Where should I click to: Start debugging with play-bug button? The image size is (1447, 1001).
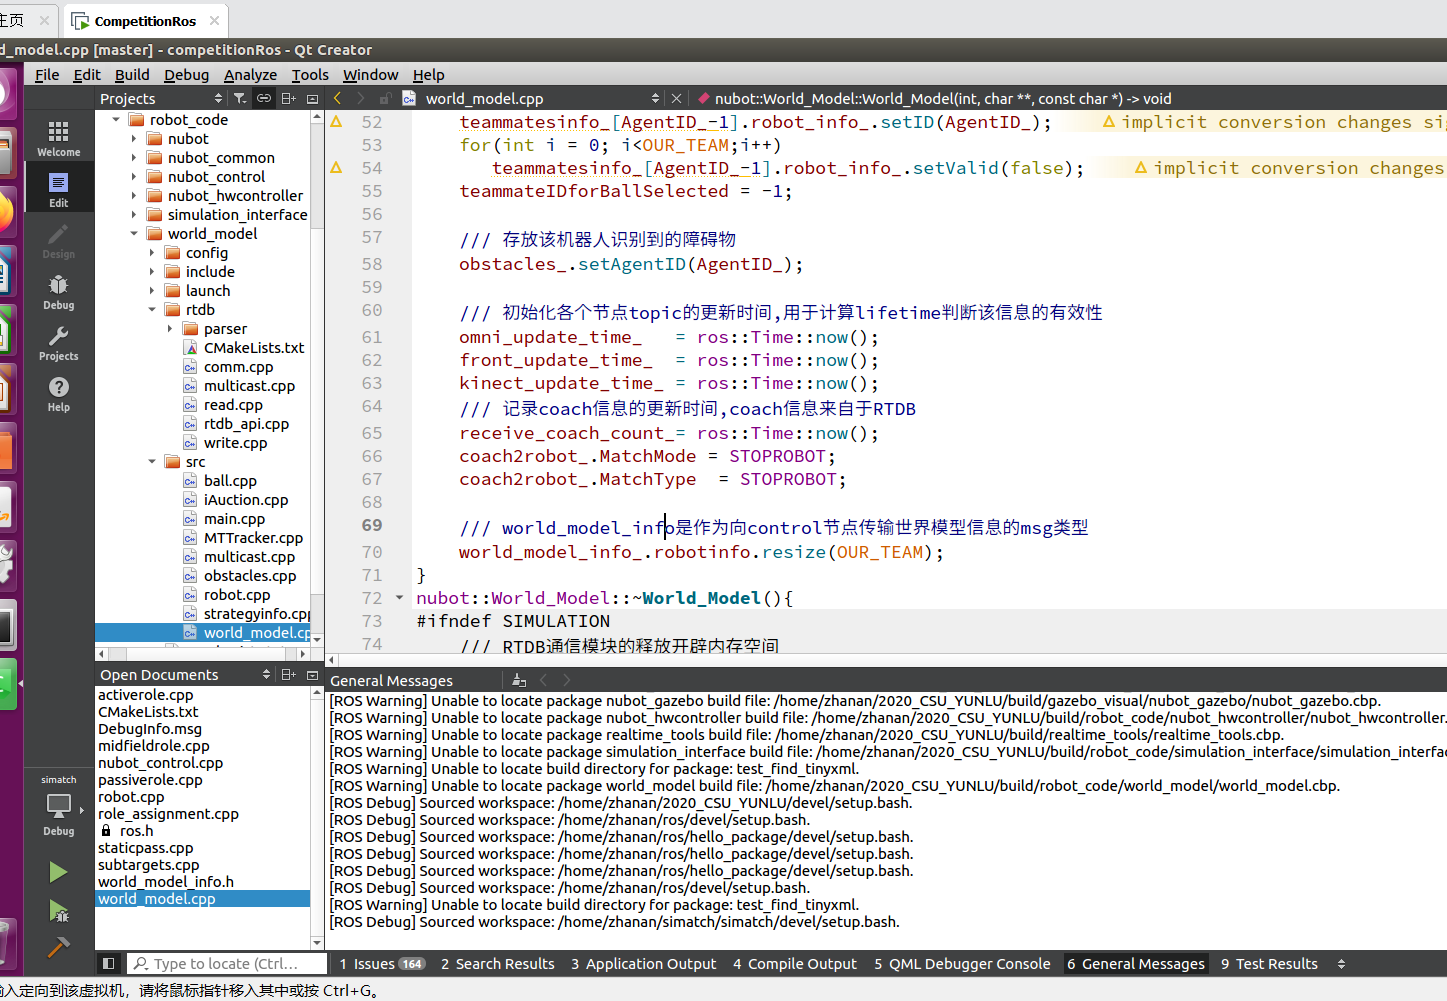[58, 910]
